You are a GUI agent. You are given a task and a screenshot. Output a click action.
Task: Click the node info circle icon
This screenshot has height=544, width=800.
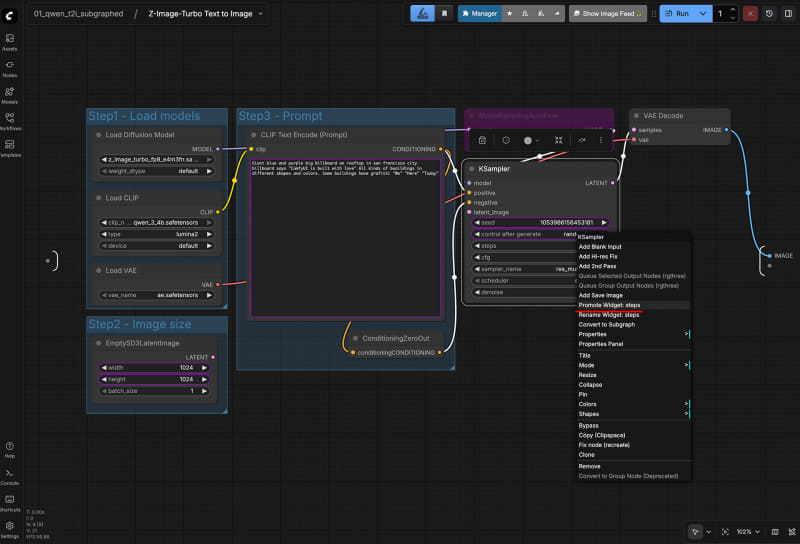click(x=506, y=140)
